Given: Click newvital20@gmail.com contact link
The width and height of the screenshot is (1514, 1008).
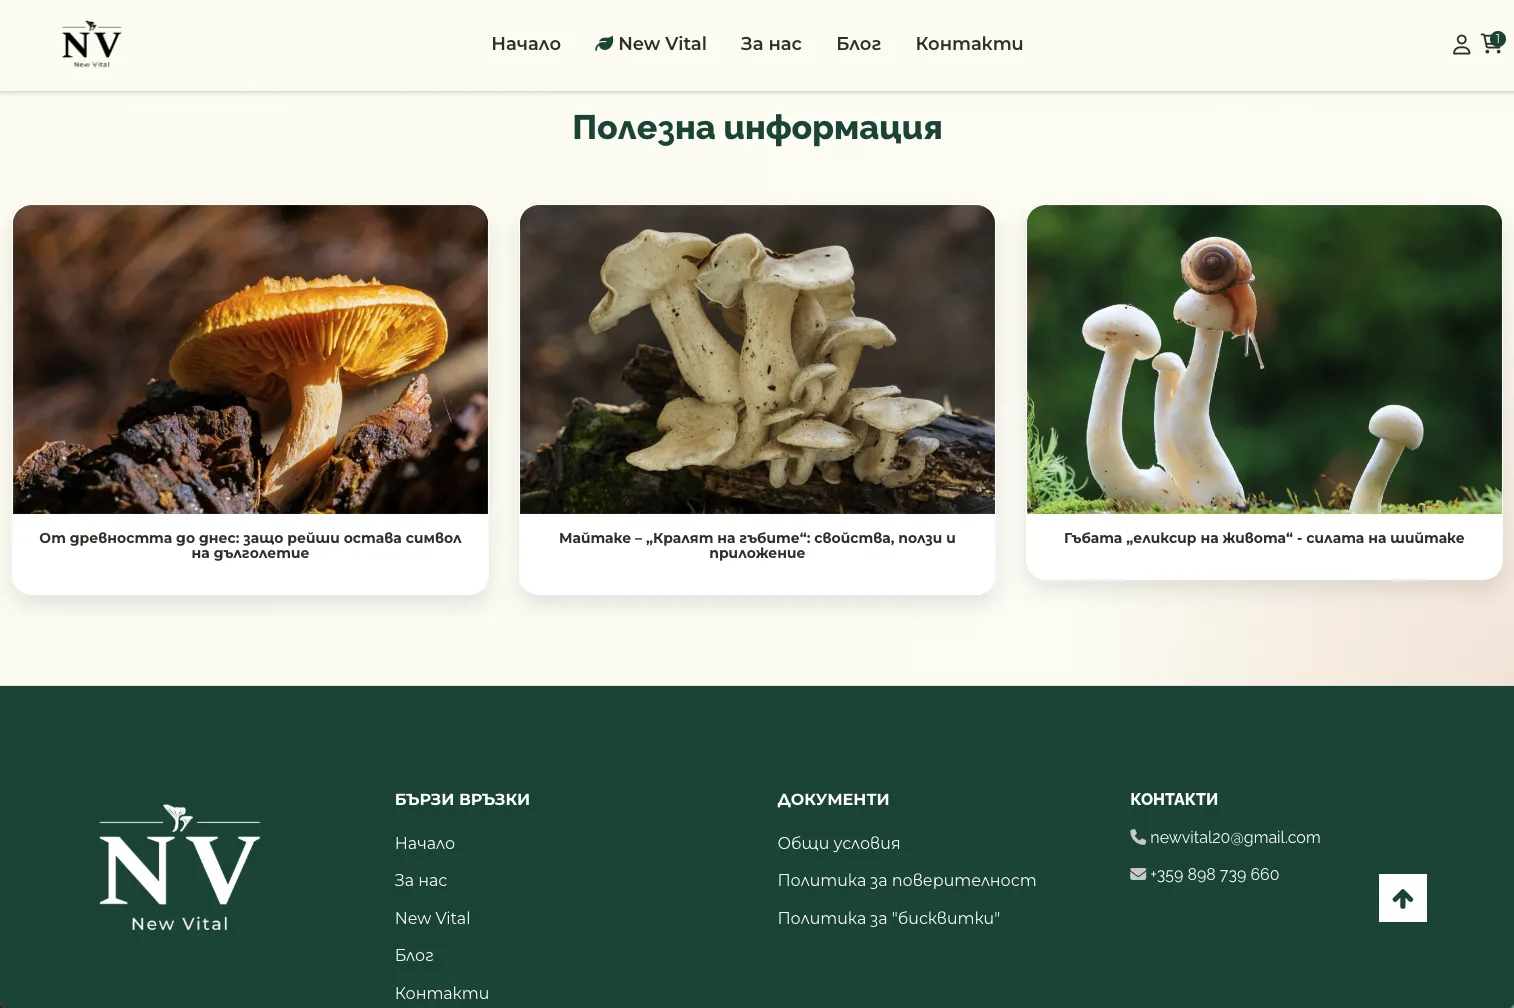Looking at the screenshot, I should [x=1235, y=837].
